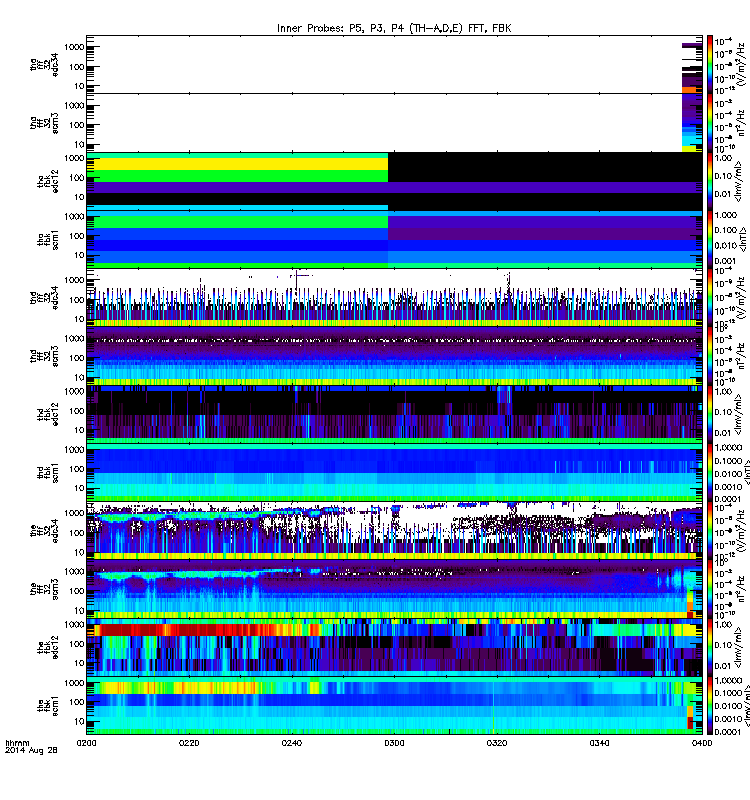This screenshot has height=800, width=750.
Task: Click the color bar beside thd fff scm3 panel
Action: point(710,356)
